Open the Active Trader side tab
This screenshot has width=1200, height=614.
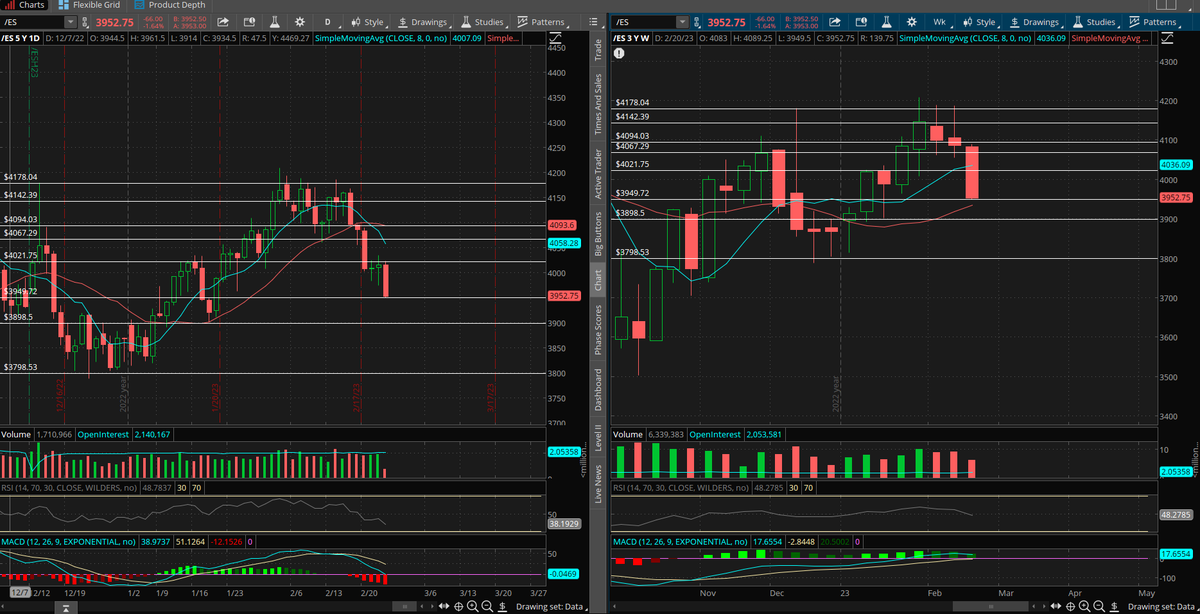click(x=598, y=172)
